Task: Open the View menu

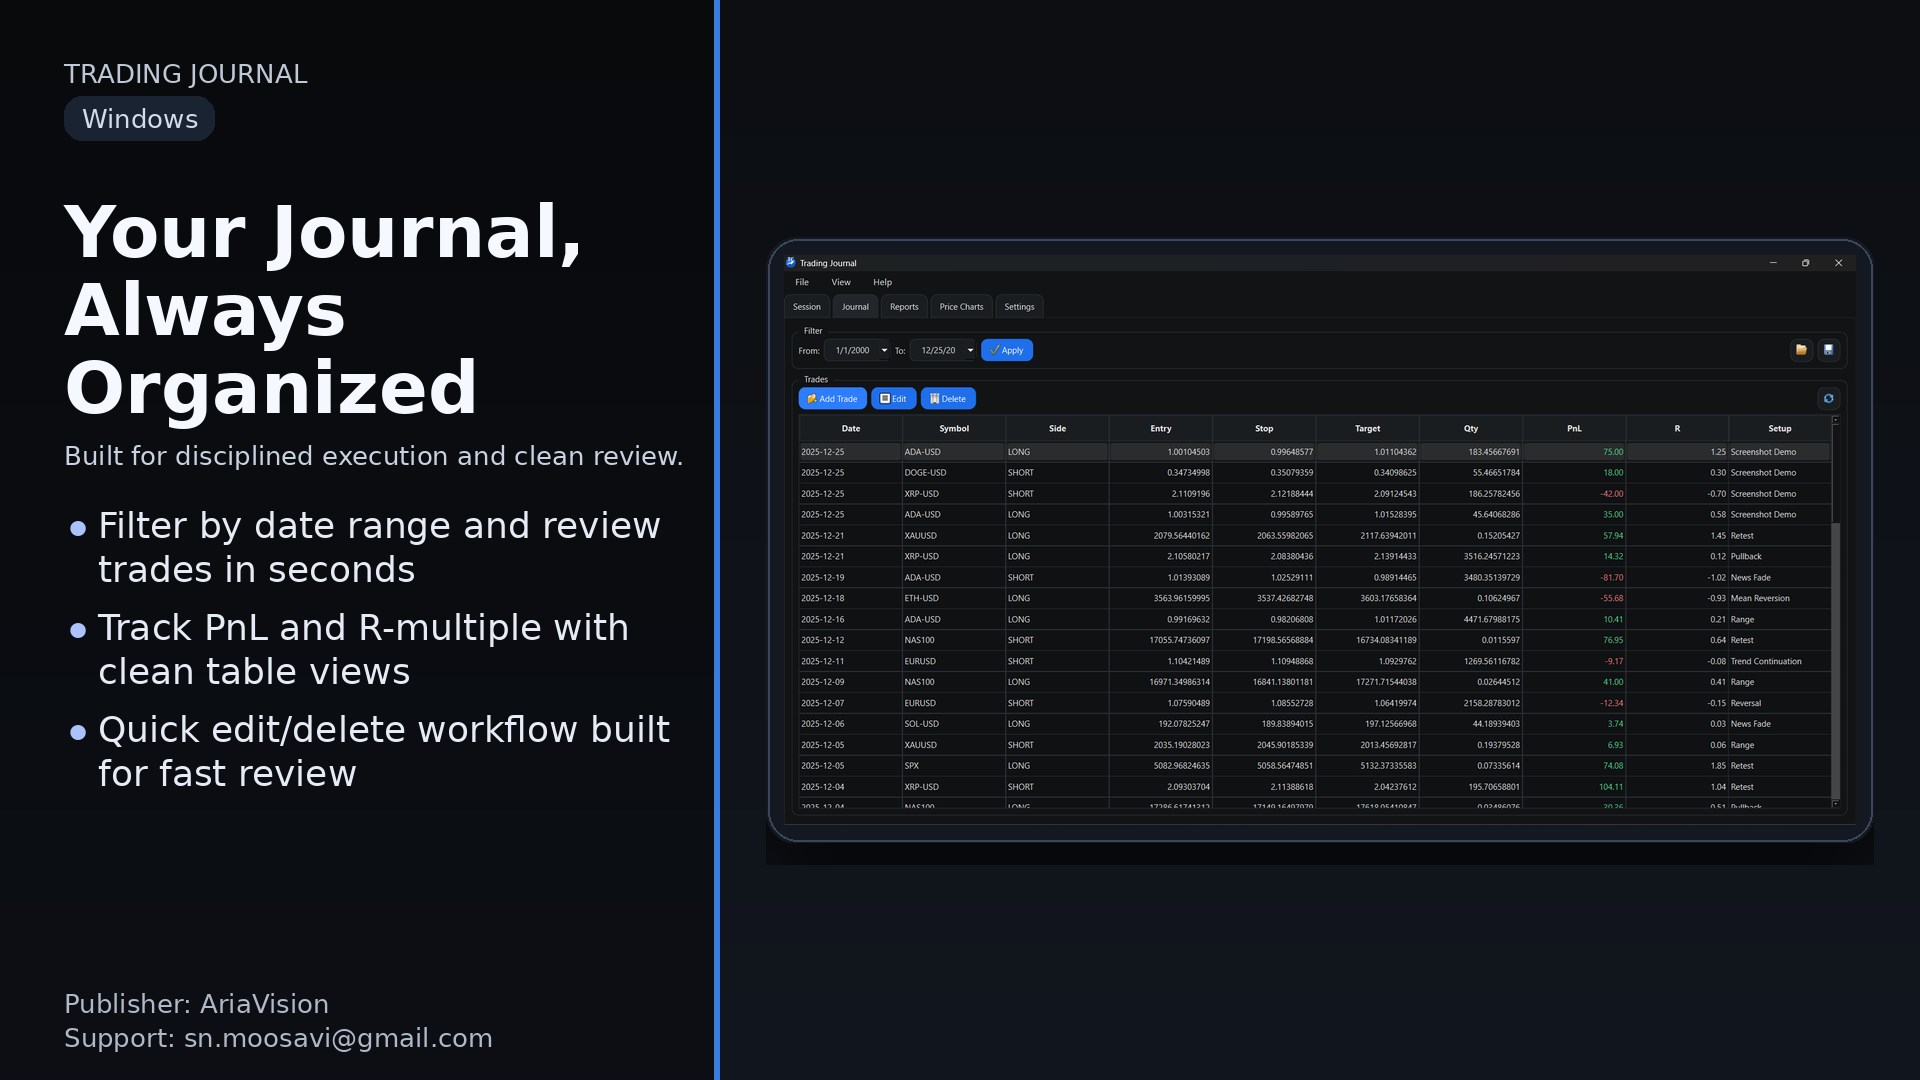Action: coord(841,283)
